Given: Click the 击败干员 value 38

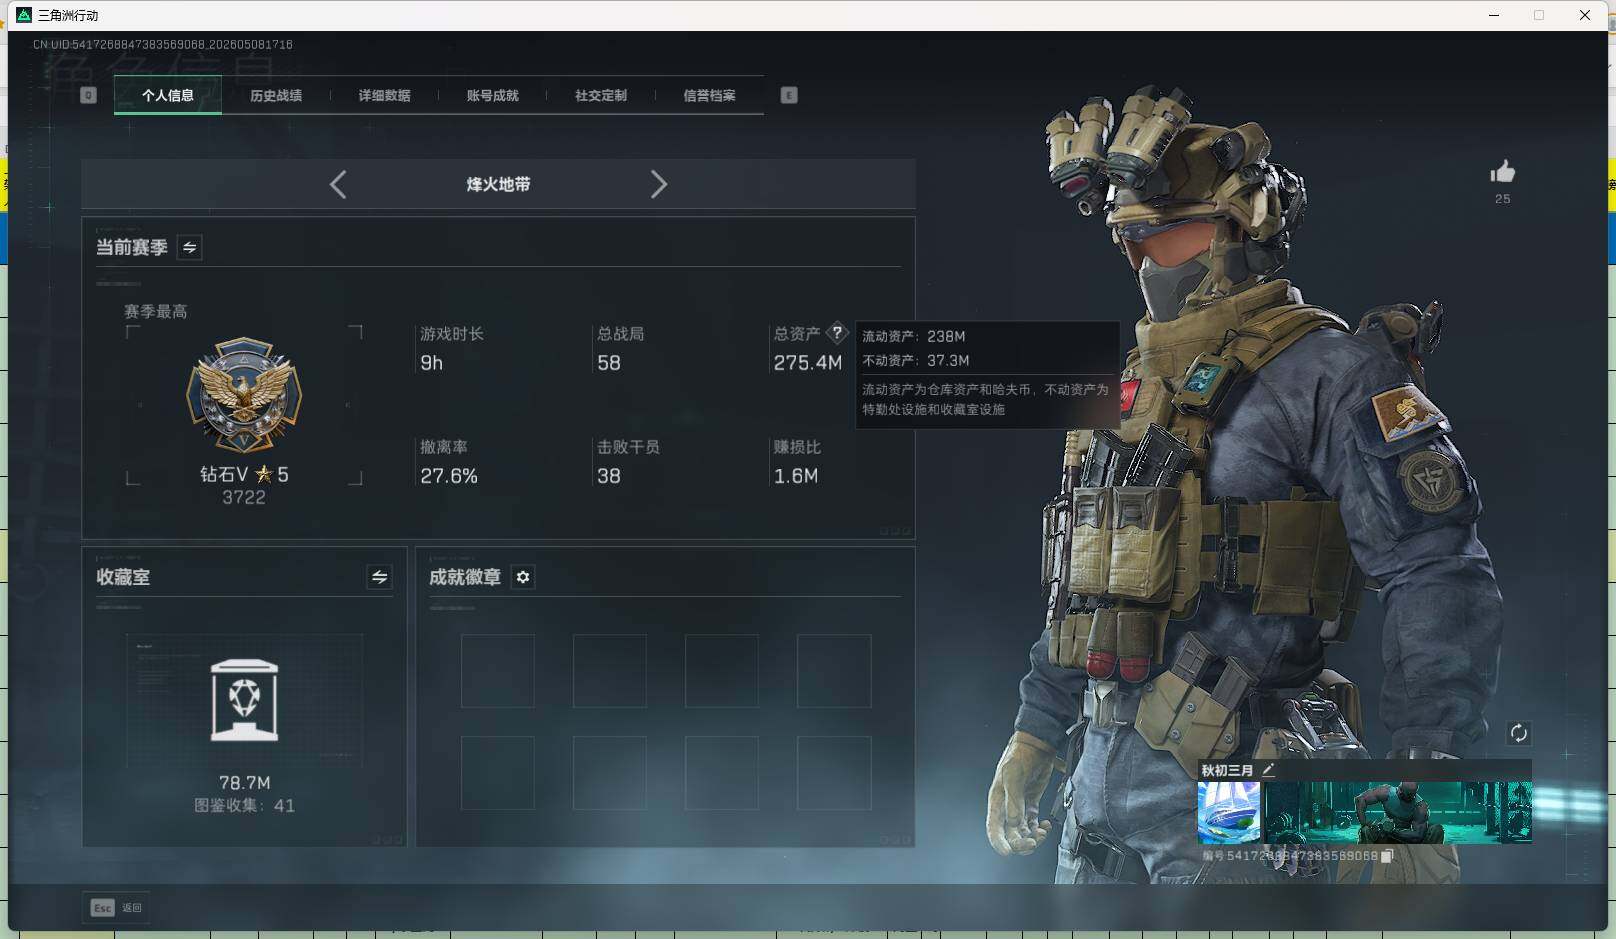Looking at the screenshot, I should pyautogui.click(x=609, y=476).
